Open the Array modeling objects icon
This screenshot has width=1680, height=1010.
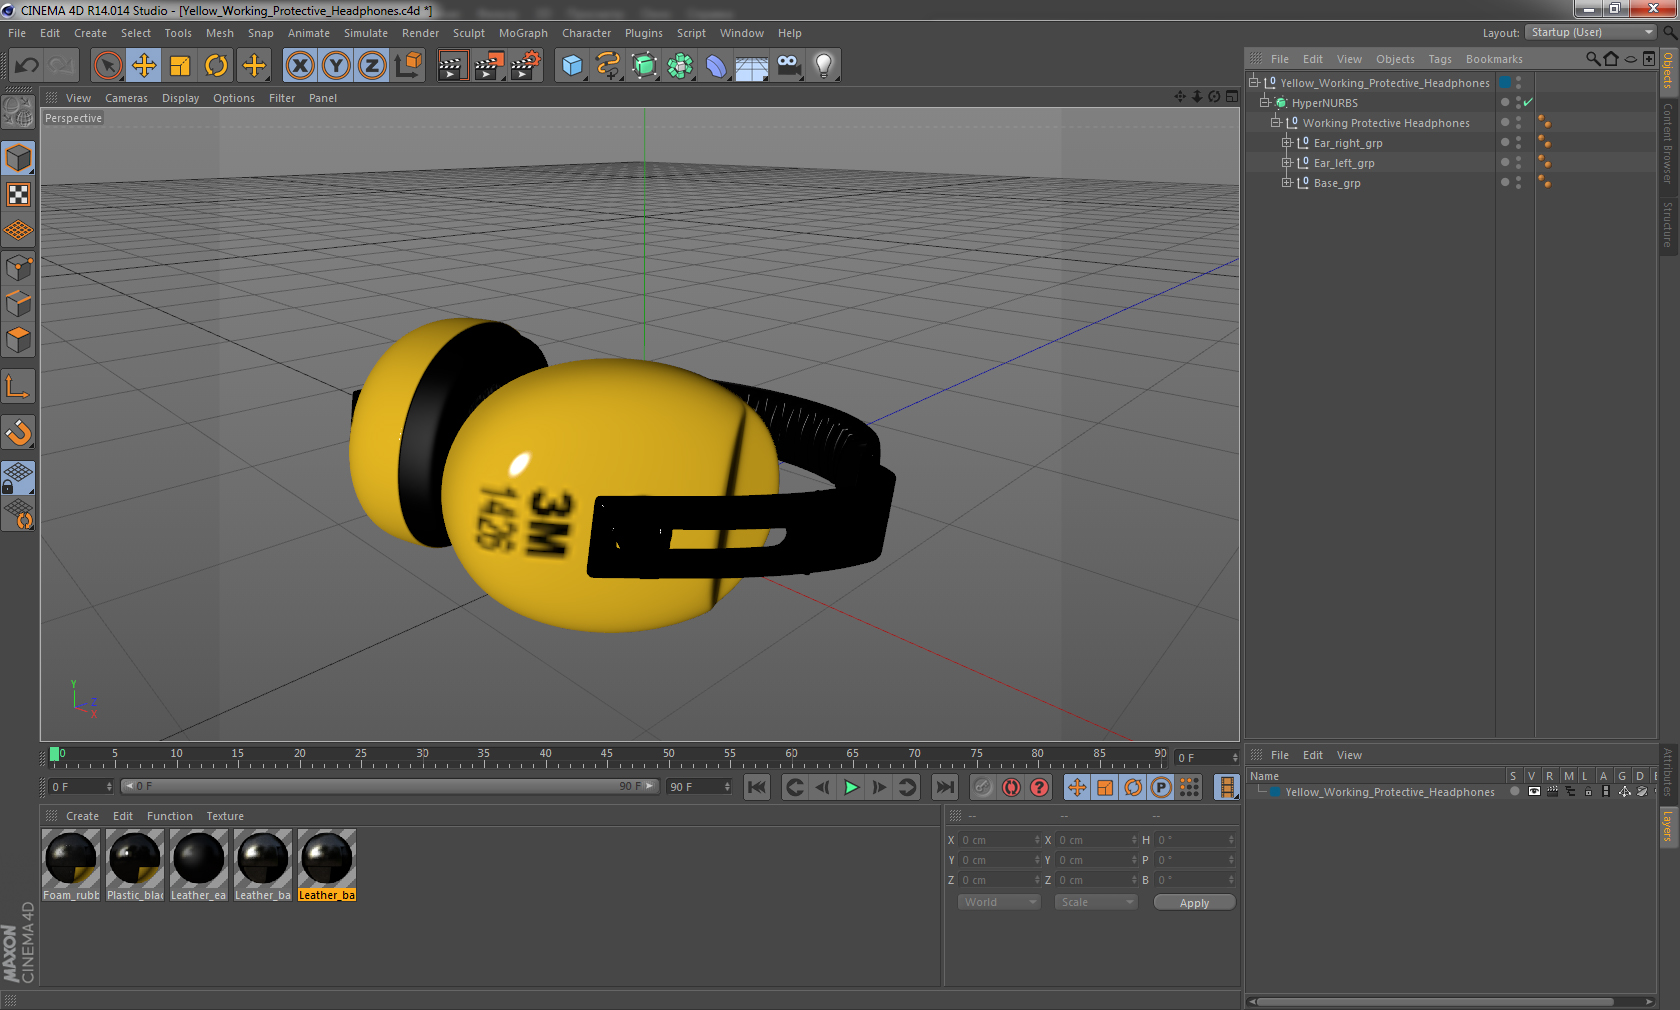[680, 66]
